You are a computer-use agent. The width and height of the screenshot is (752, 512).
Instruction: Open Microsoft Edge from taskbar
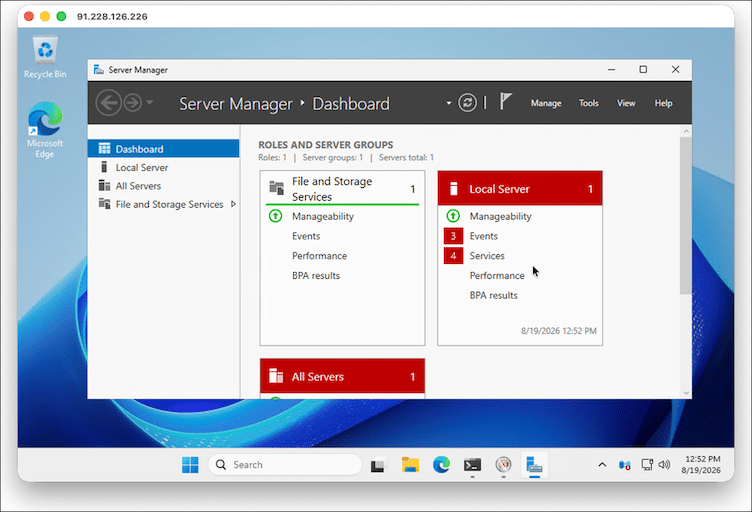(441, 465)
